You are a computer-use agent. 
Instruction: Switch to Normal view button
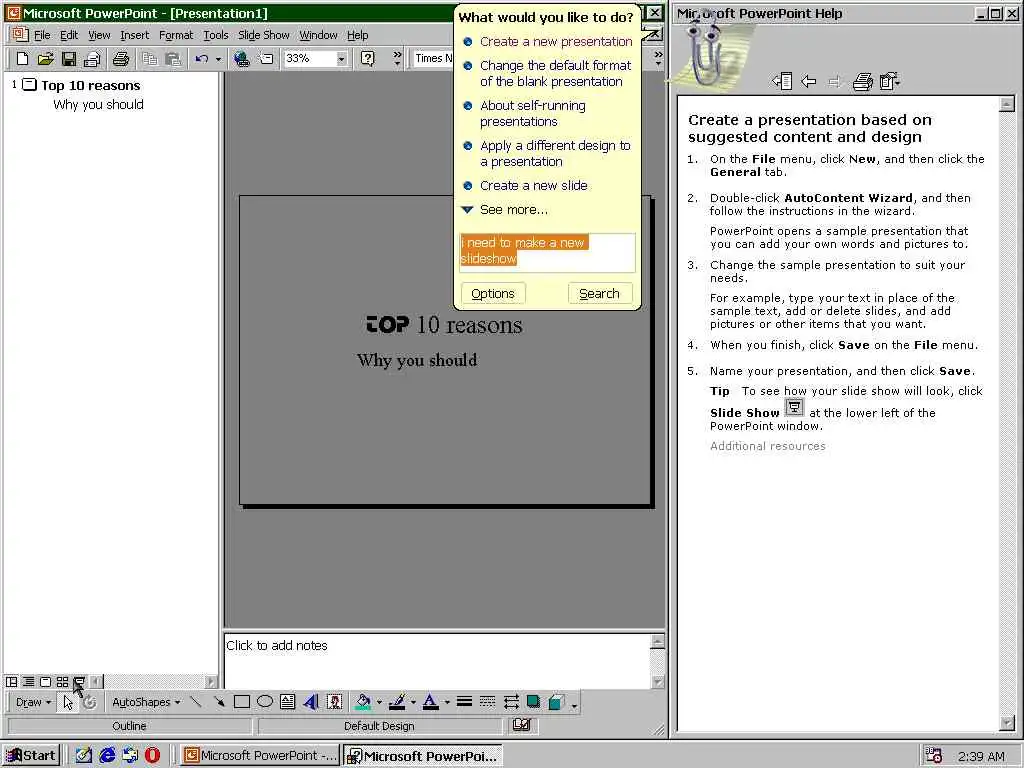12,682
